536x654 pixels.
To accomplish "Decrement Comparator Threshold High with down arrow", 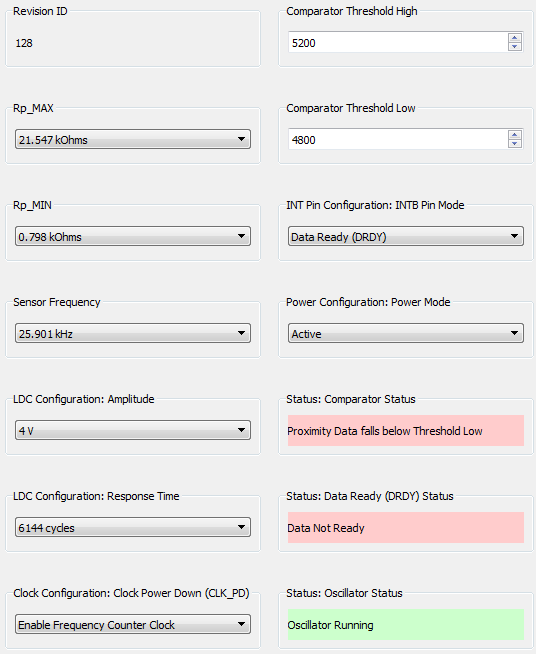I will point(514,46).
